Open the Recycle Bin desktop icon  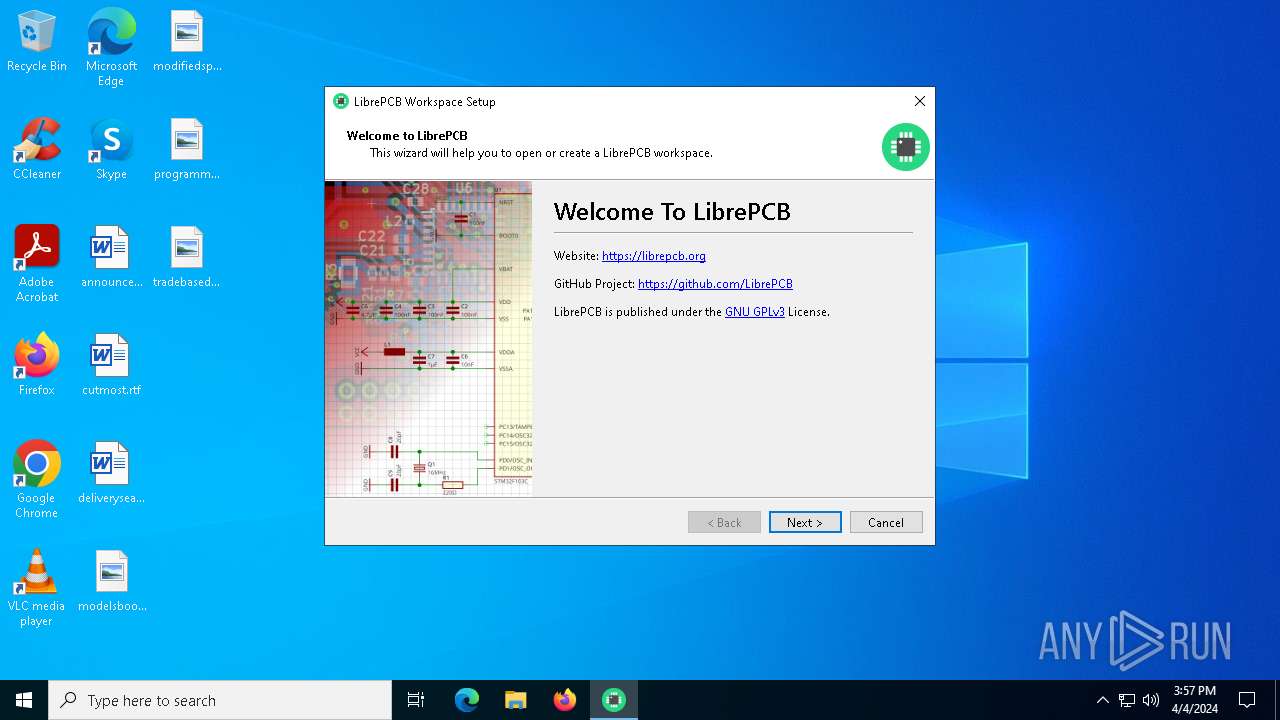(37, 42)
